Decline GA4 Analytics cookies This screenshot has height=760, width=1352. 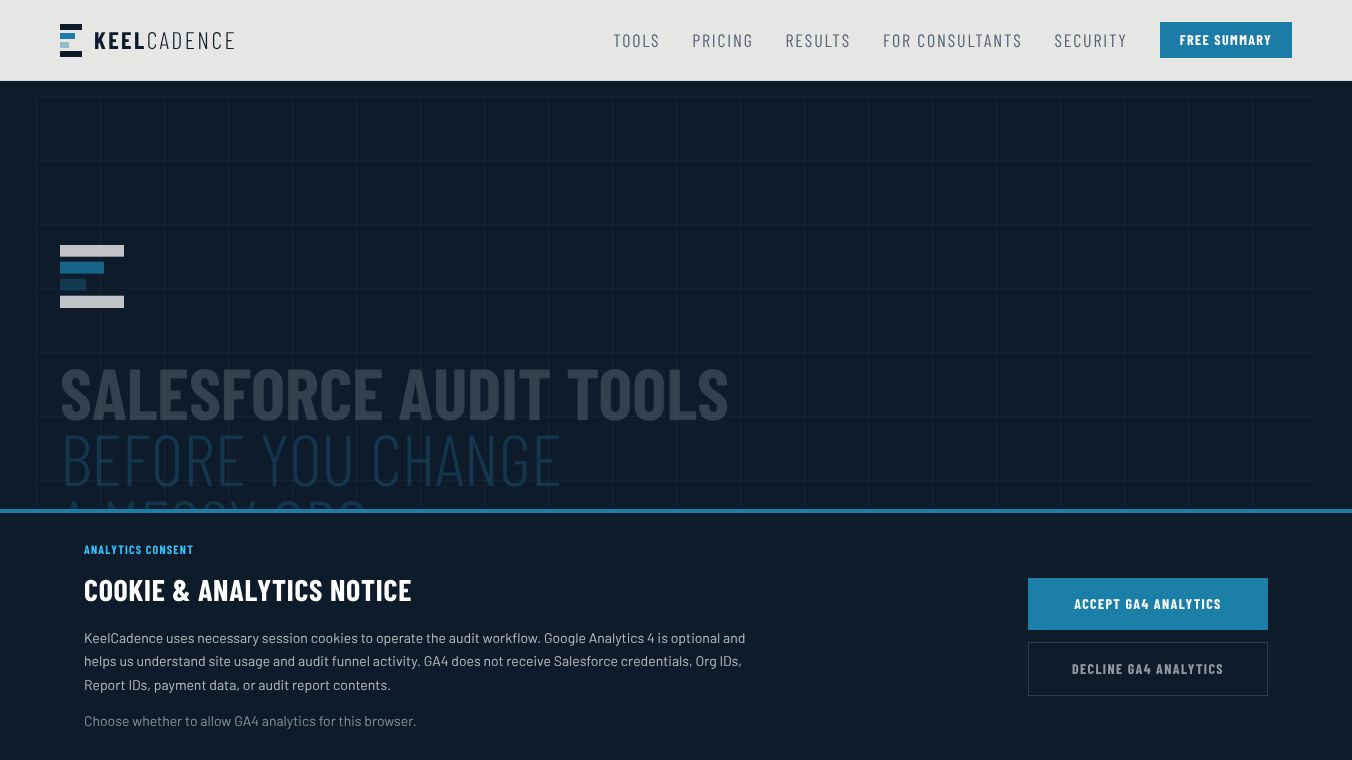(x=1147, y=669)
